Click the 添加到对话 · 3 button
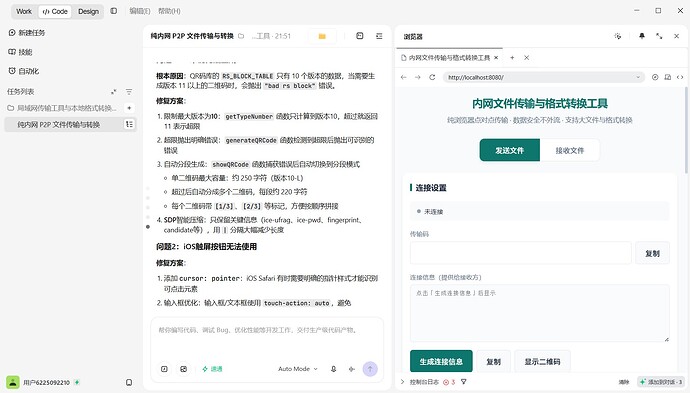Screen dimensions: 690x393 [x=661, y=382]
